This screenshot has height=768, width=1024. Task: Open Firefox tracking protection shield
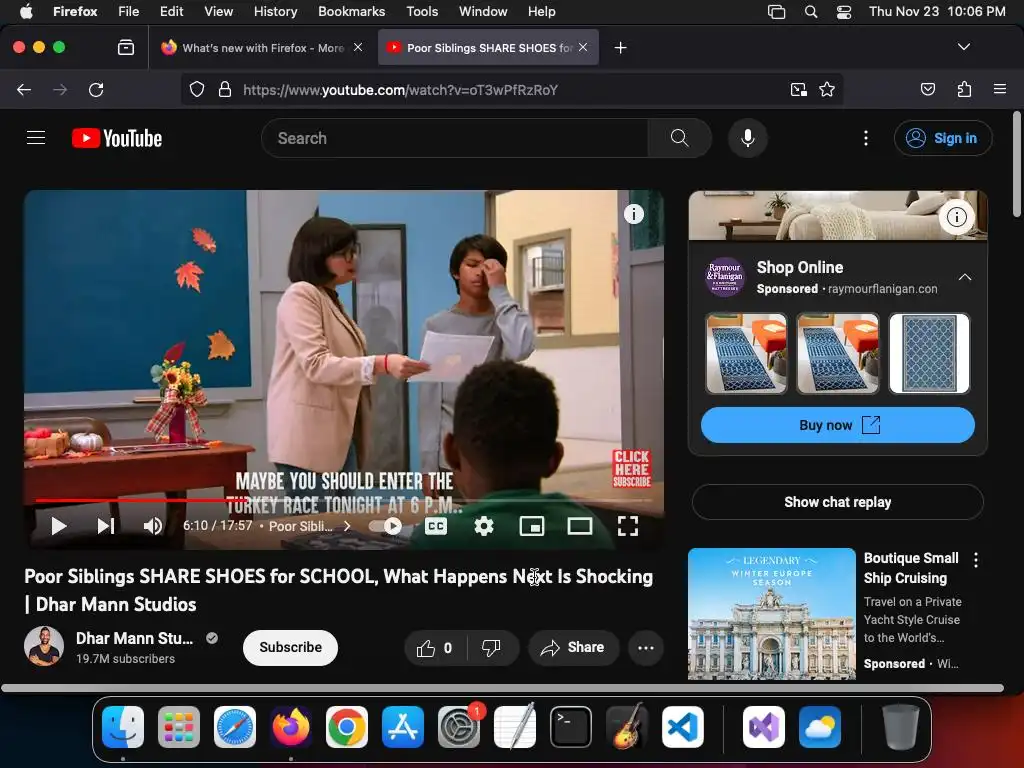pos(197,89)
